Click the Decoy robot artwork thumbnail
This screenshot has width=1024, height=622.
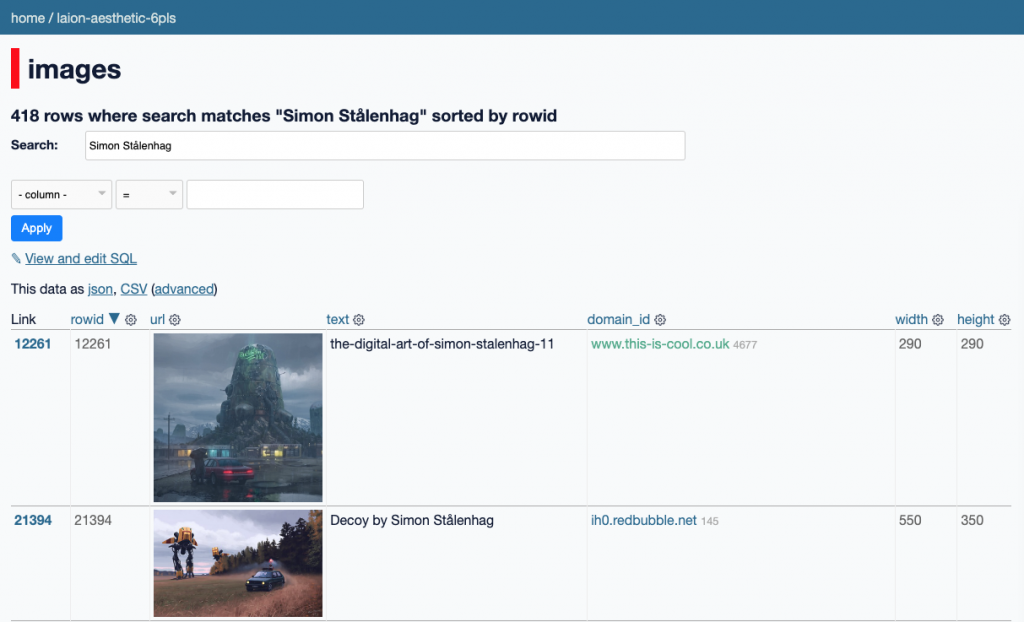(x=238, y=563)
